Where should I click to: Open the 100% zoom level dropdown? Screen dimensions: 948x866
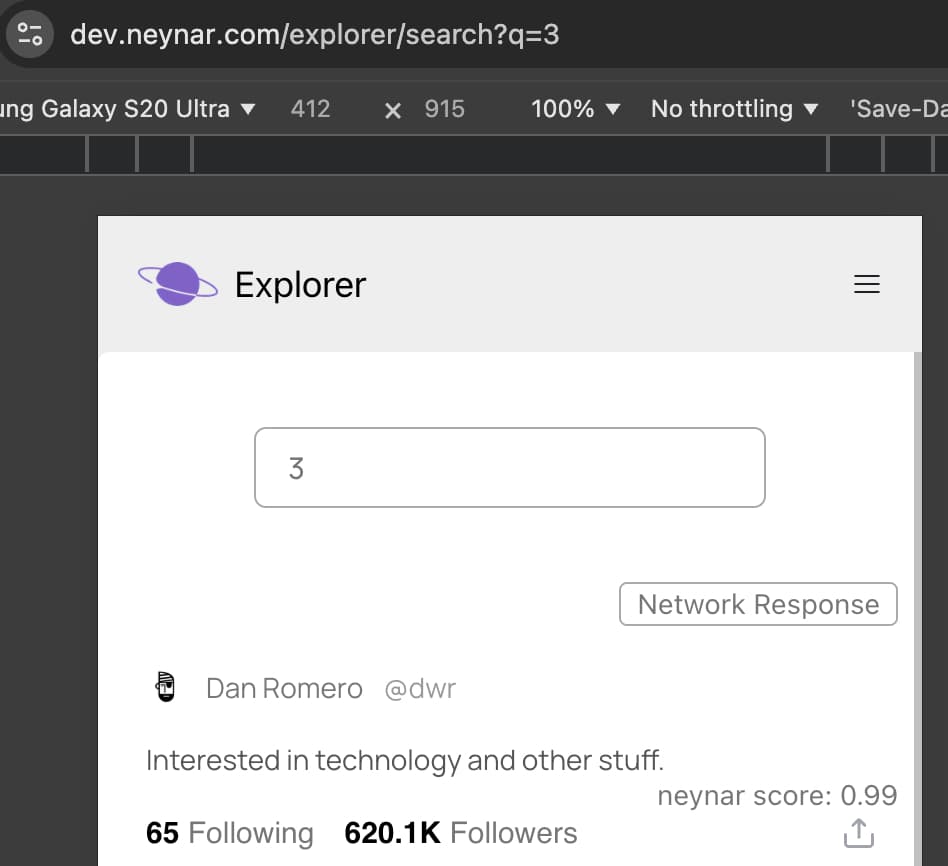pos(575,109)
